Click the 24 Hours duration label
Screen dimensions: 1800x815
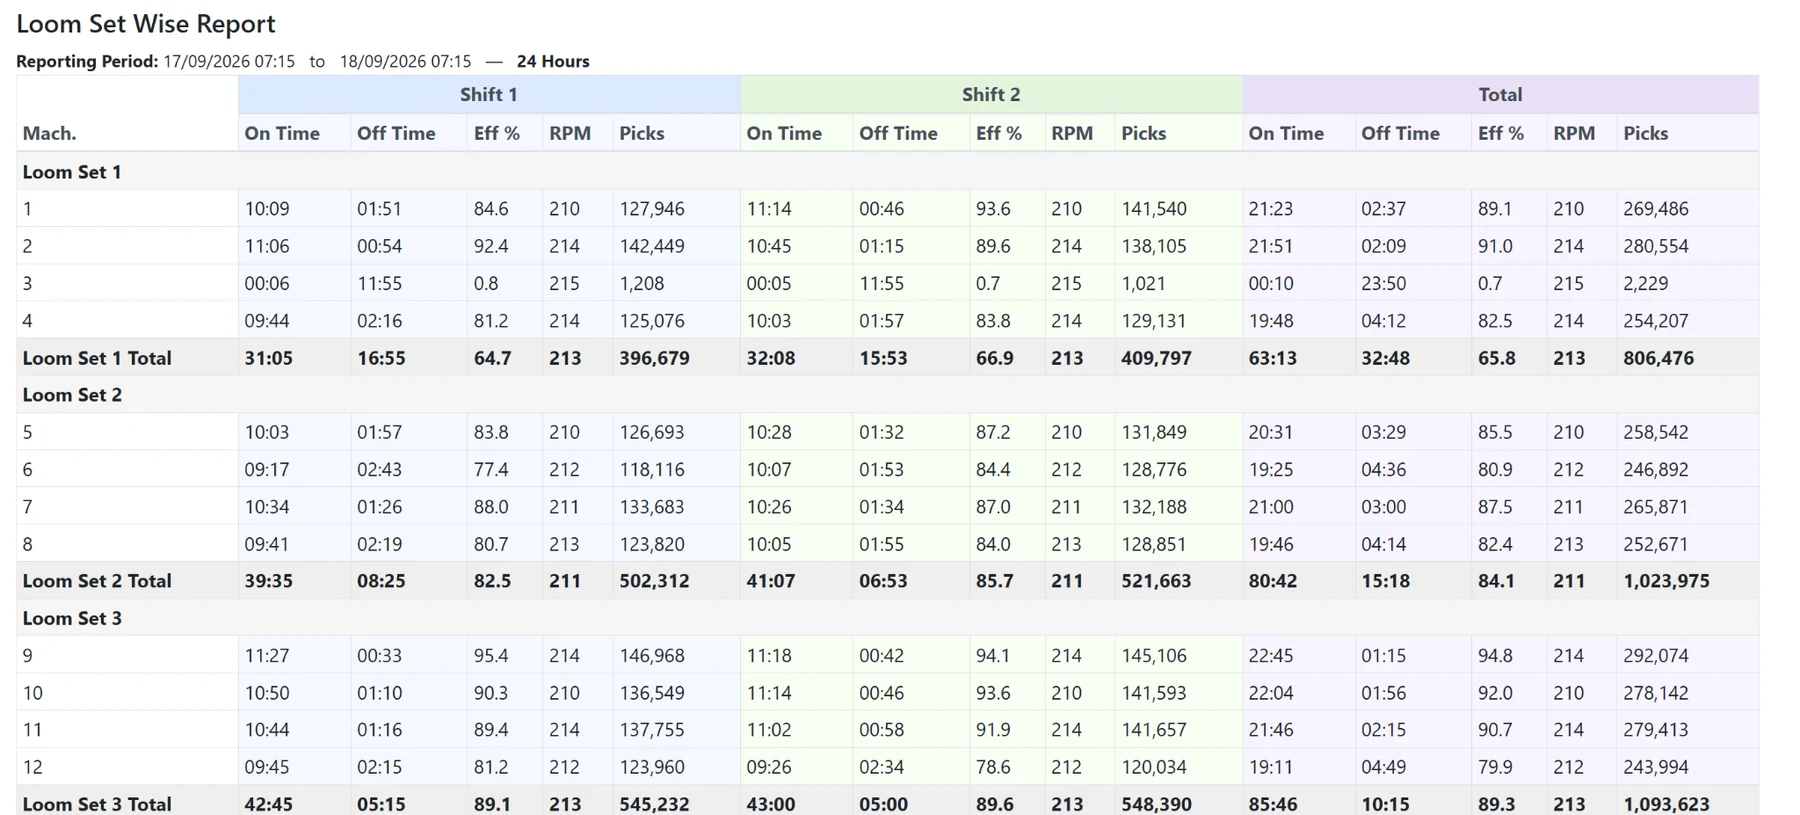coord(553,61)
